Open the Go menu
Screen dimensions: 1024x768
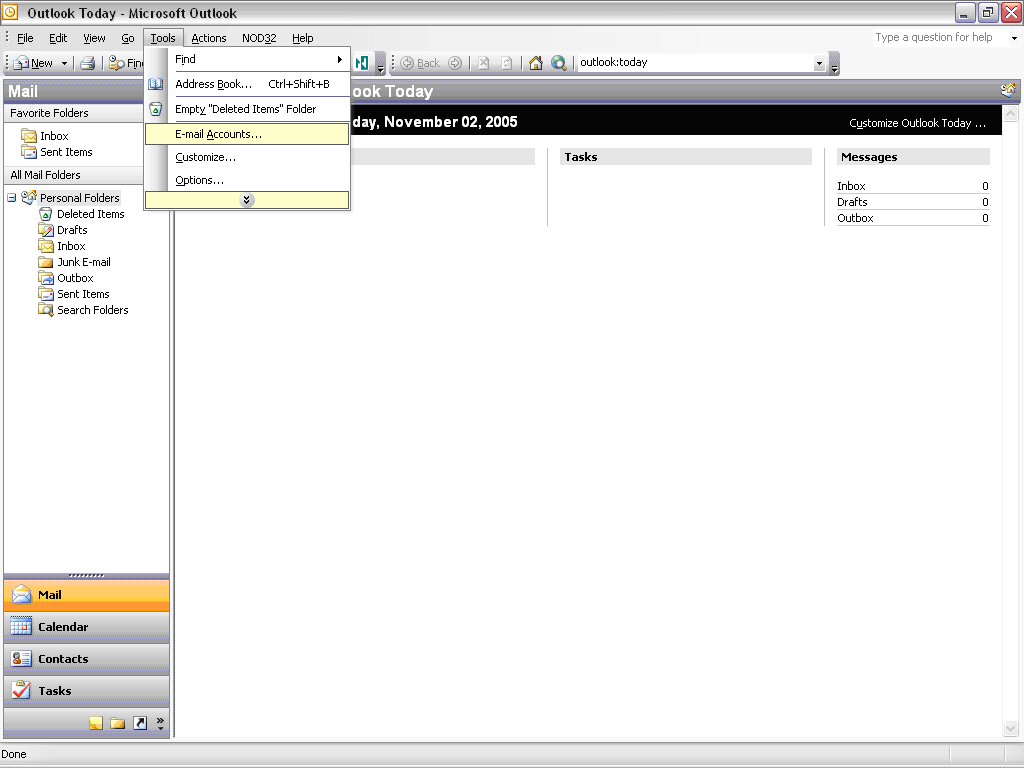128,38
